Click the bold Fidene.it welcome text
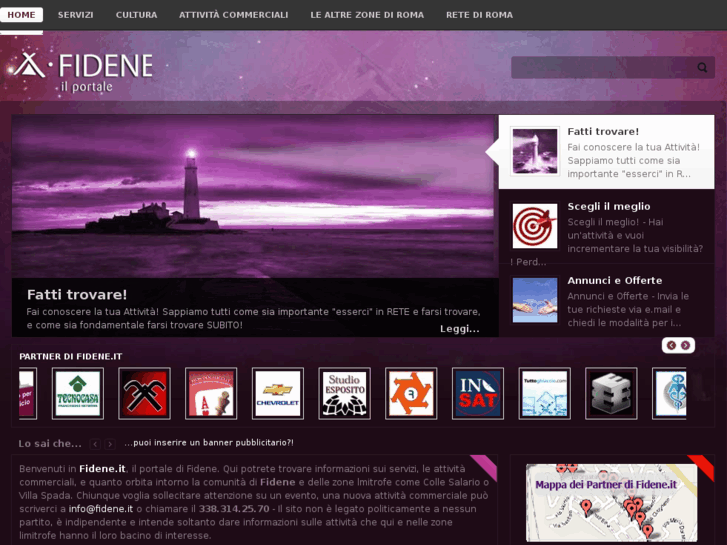 click(x=102, y=469)
